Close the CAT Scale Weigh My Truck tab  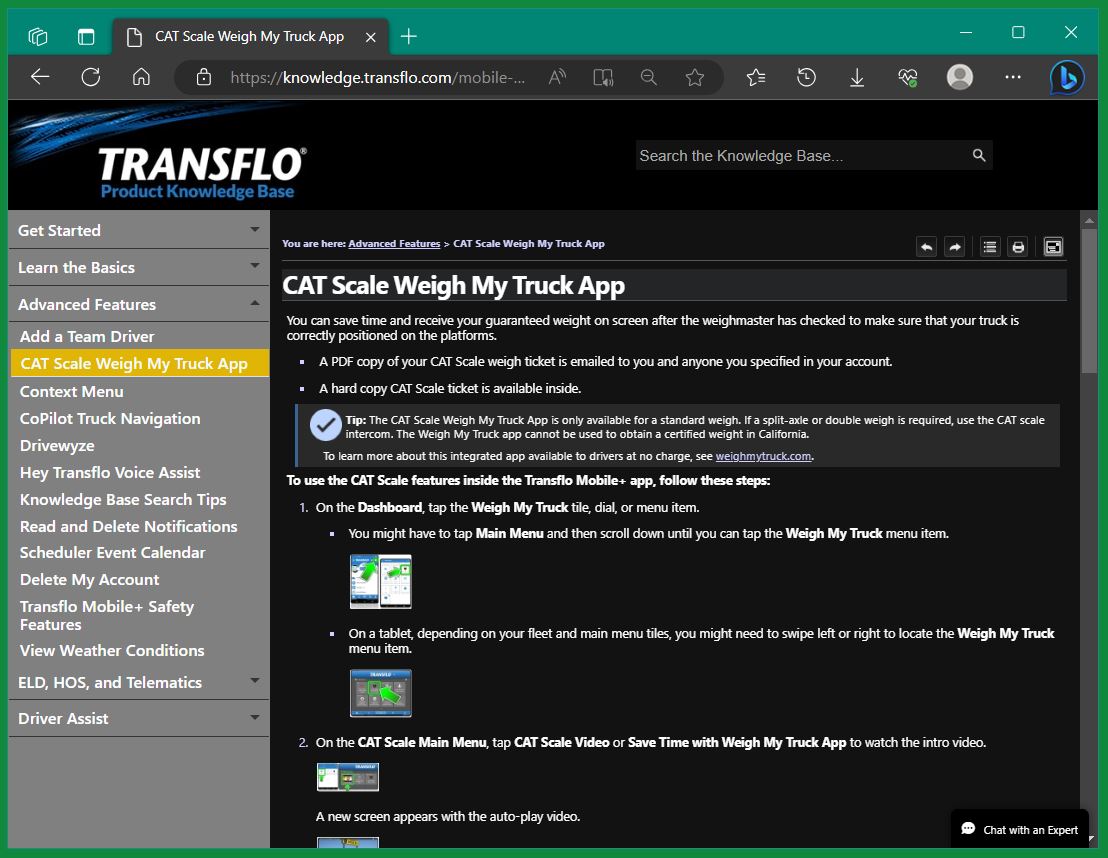370,37
